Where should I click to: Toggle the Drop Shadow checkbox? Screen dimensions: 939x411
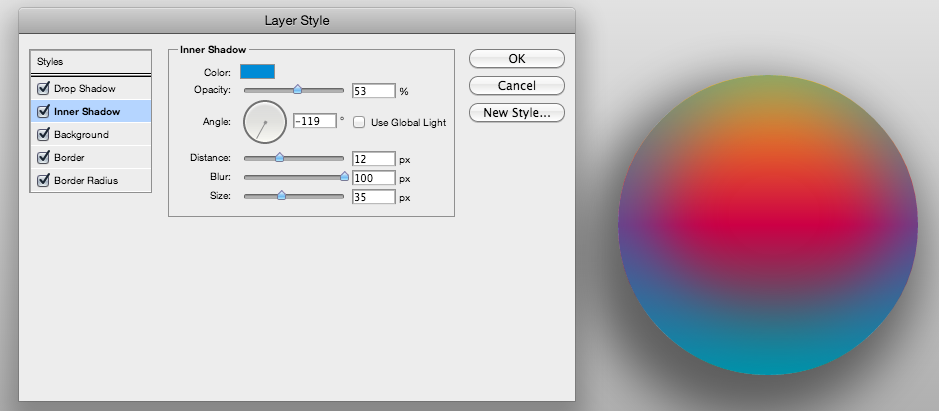point(43,89)
